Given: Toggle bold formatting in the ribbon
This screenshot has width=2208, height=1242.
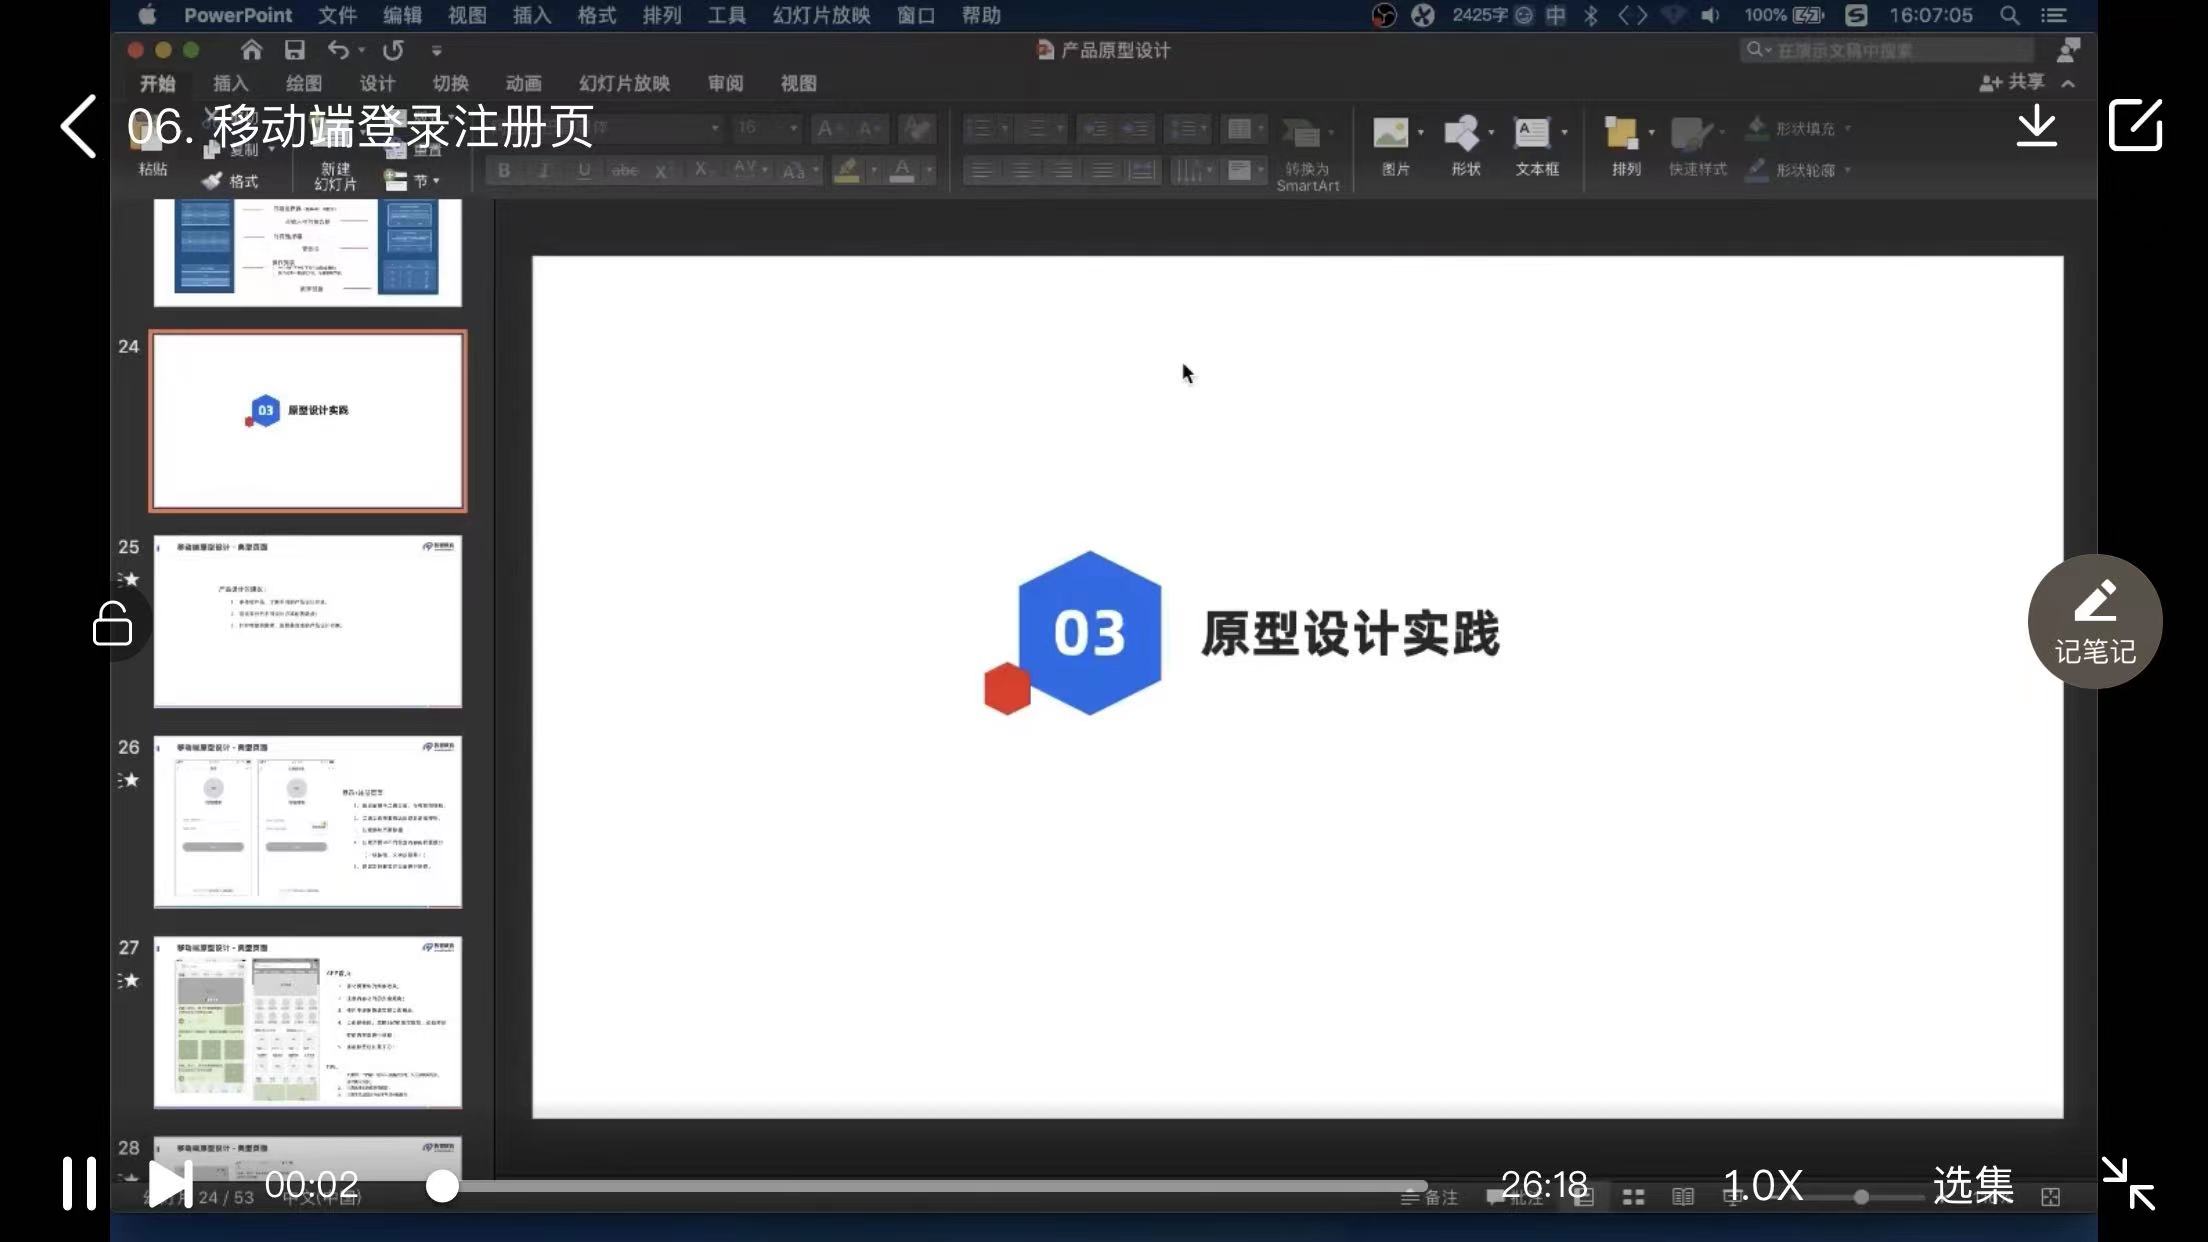Looking at the screenshot, I should point(504,171).
